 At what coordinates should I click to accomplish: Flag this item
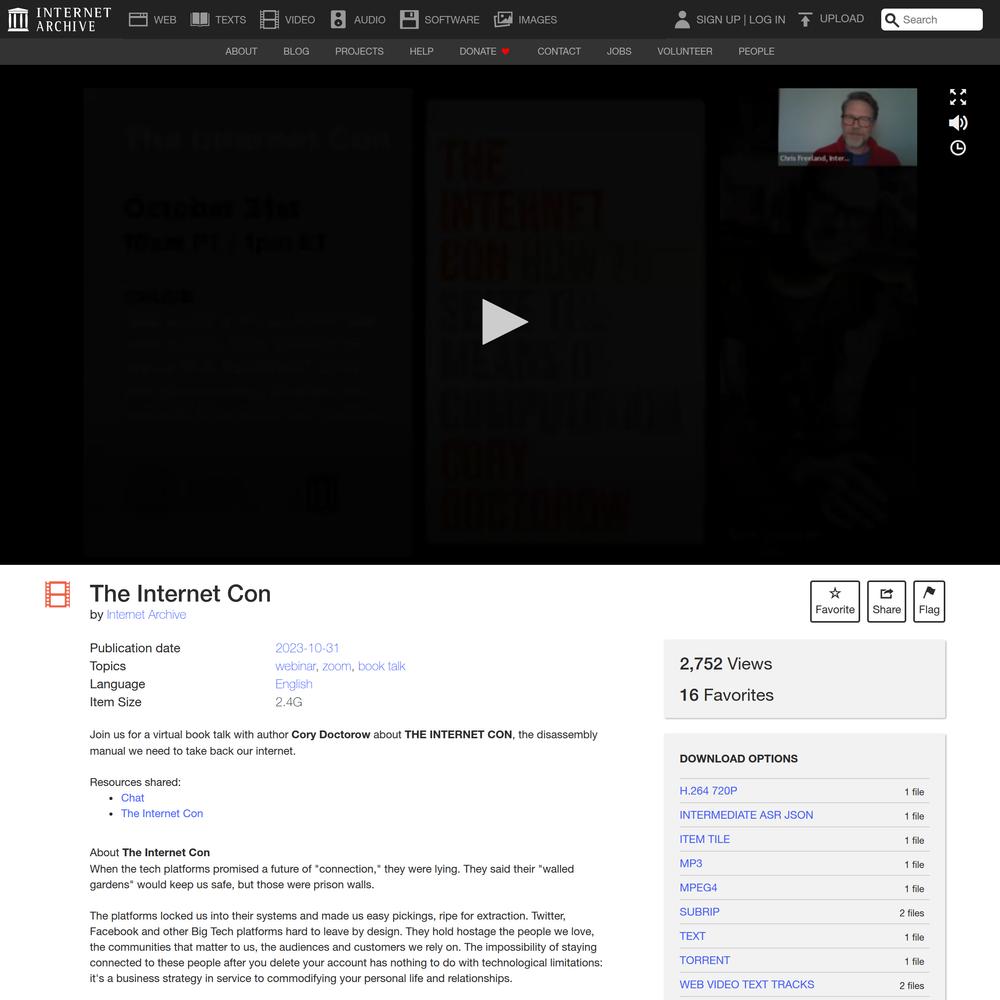coord(929,601)
